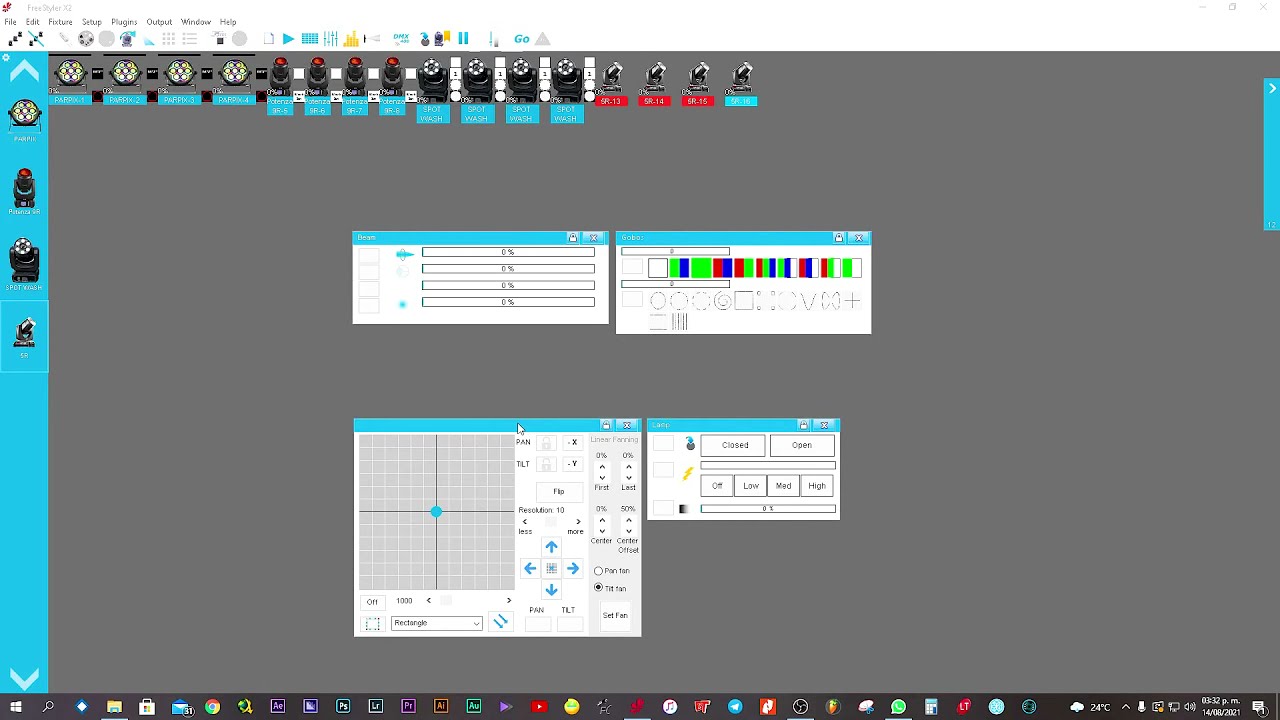The image size is (1280, 720).
Task: Select the SR-13 moving head fixture
Action: 611,84
